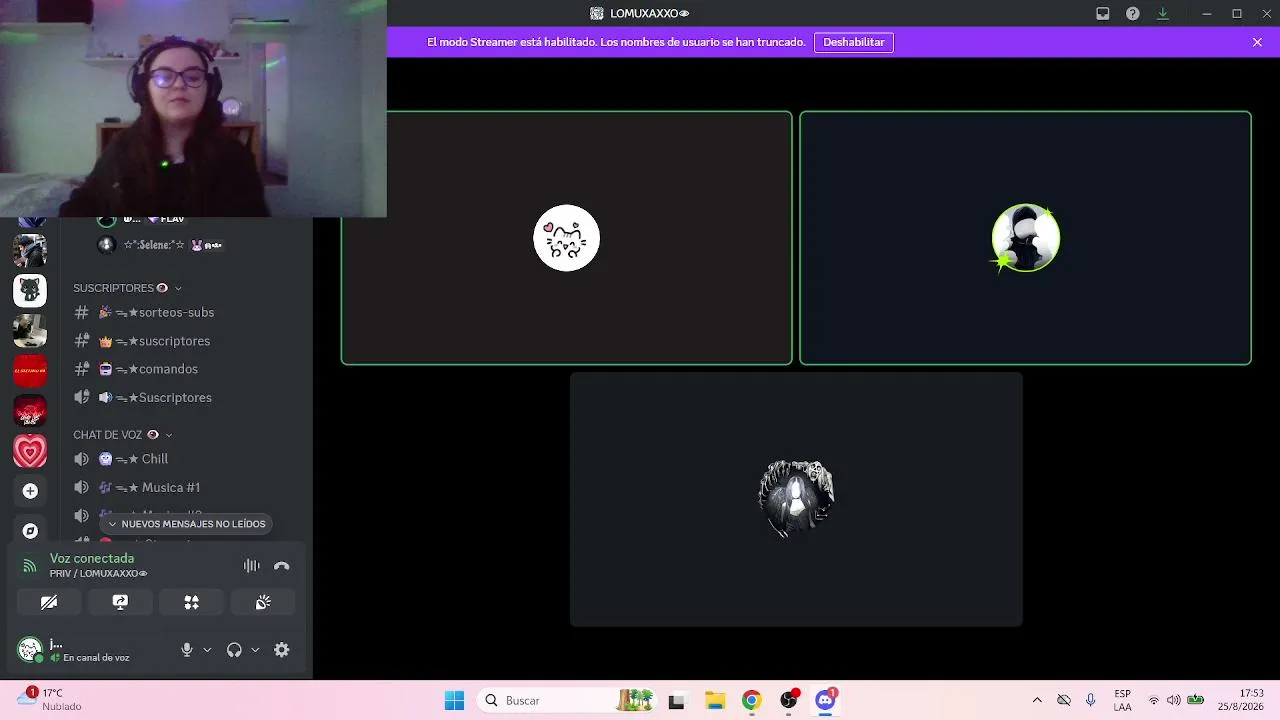Image resolution: width=1280 pixels, height=720 pixels.
Task: Jump to NUEVOS MENSAJES NO LEÍDOS
Action: pos(186,524)
